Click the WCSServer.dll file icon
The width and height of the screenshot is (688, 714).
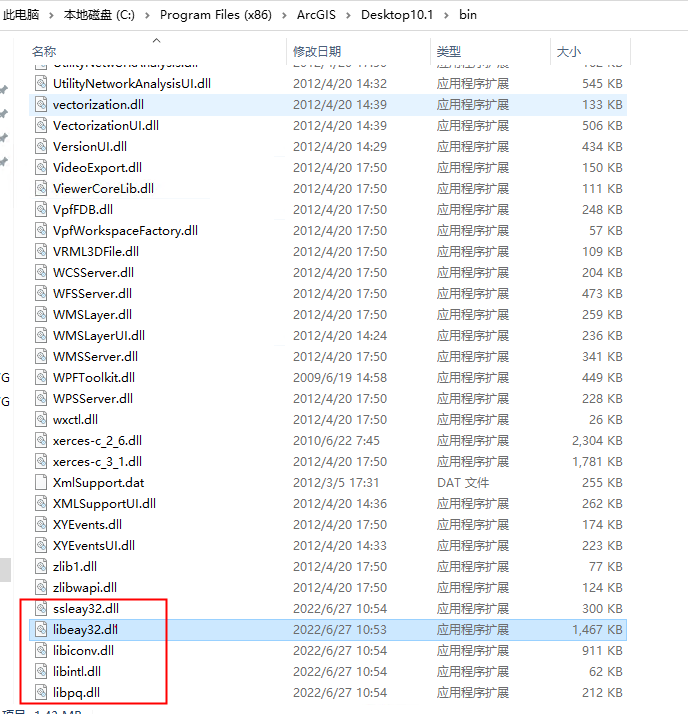pos(41,272)
